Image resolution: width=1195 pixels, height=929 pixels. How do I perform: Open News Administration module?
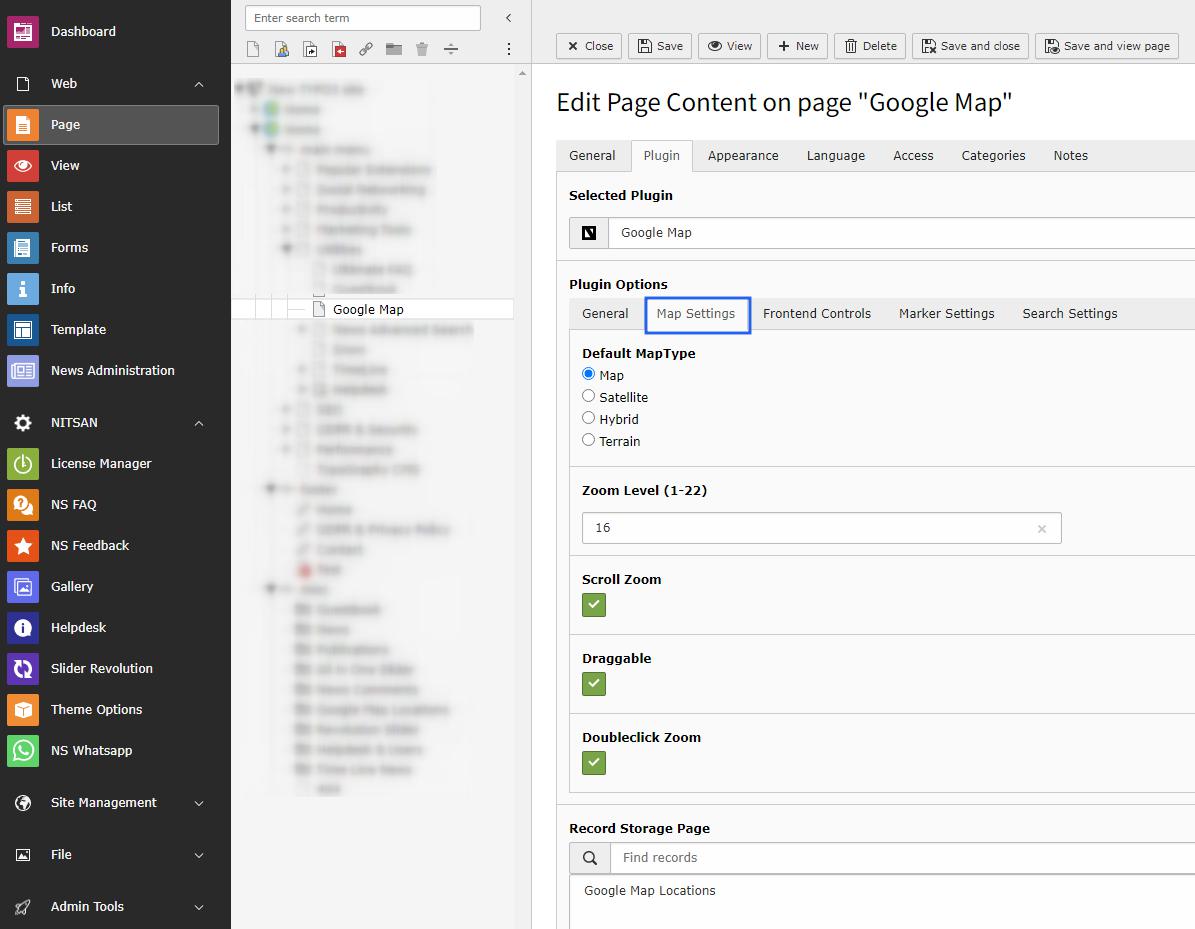click(111, 371)
